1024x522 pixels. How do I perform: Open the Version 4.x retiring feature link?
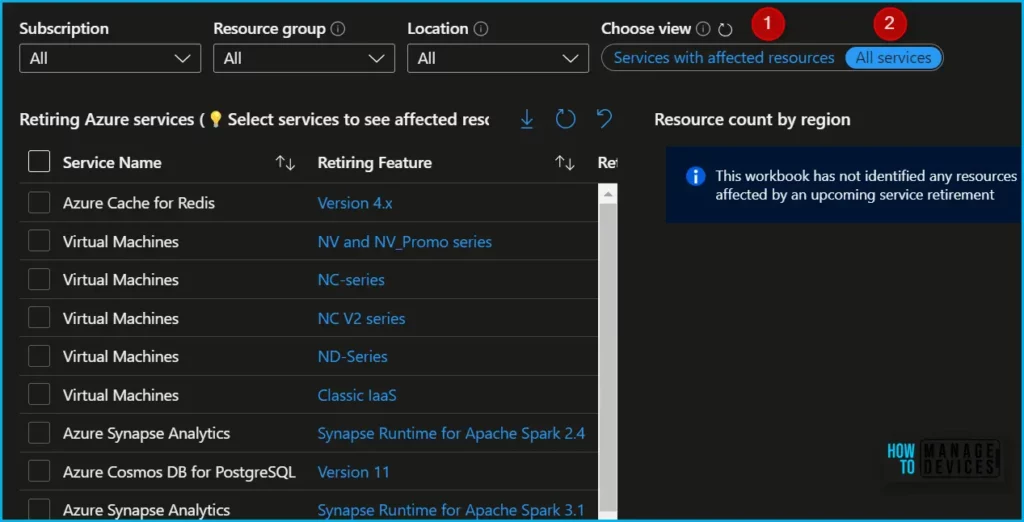tap(355, 203)
